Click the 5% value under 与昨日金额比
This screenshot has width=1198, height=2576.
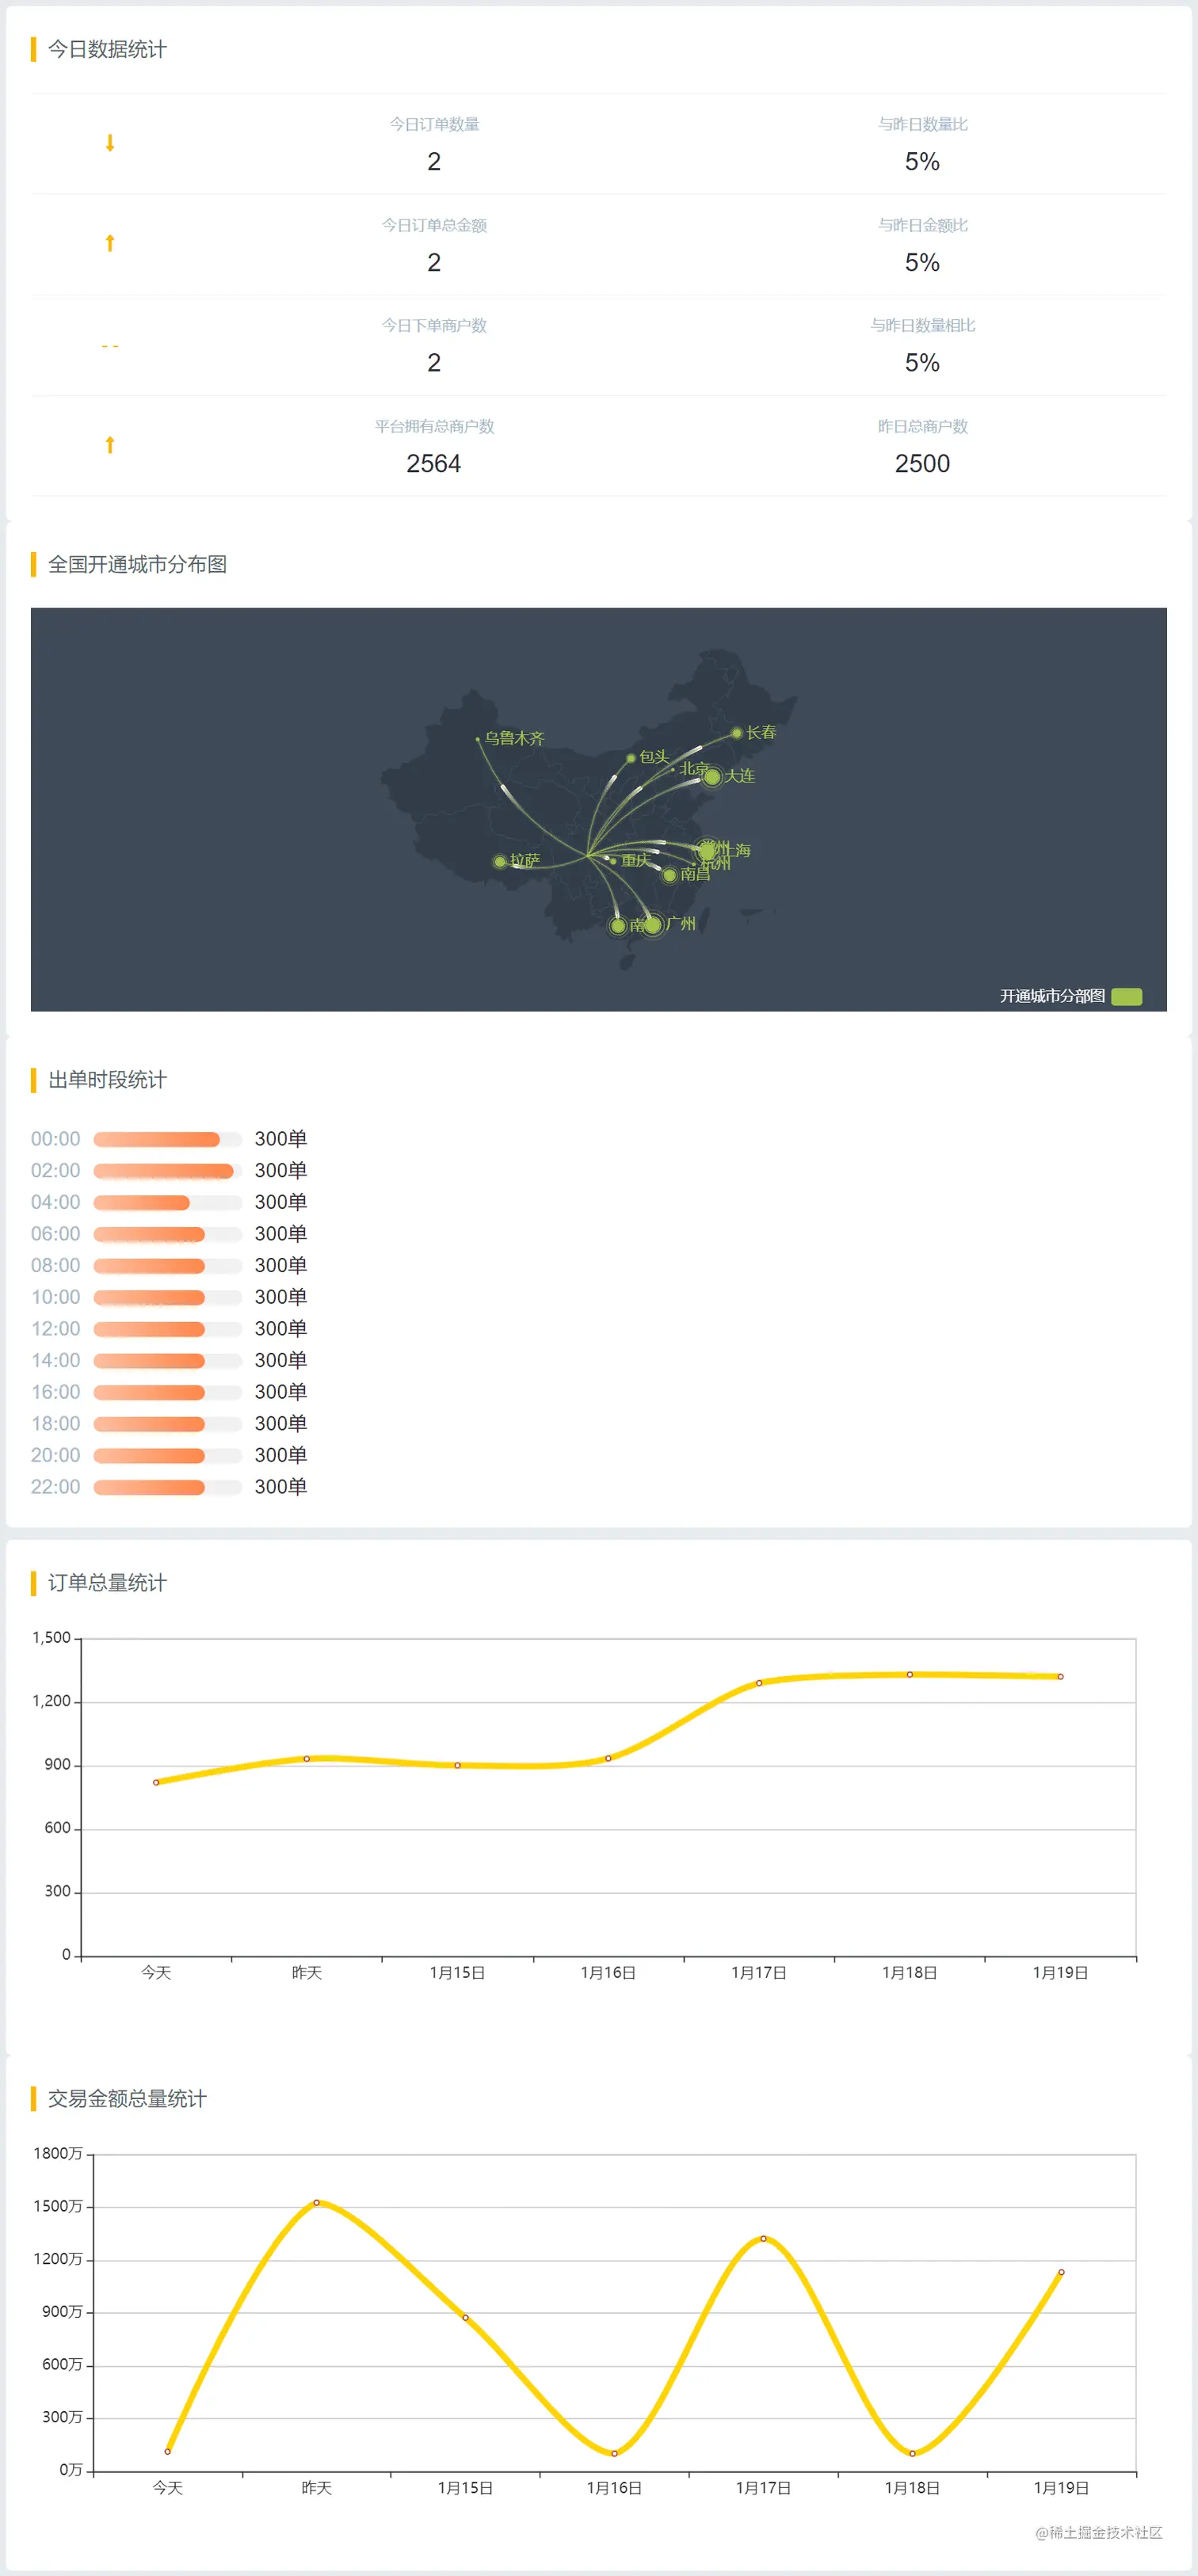[x=922, y=263]
